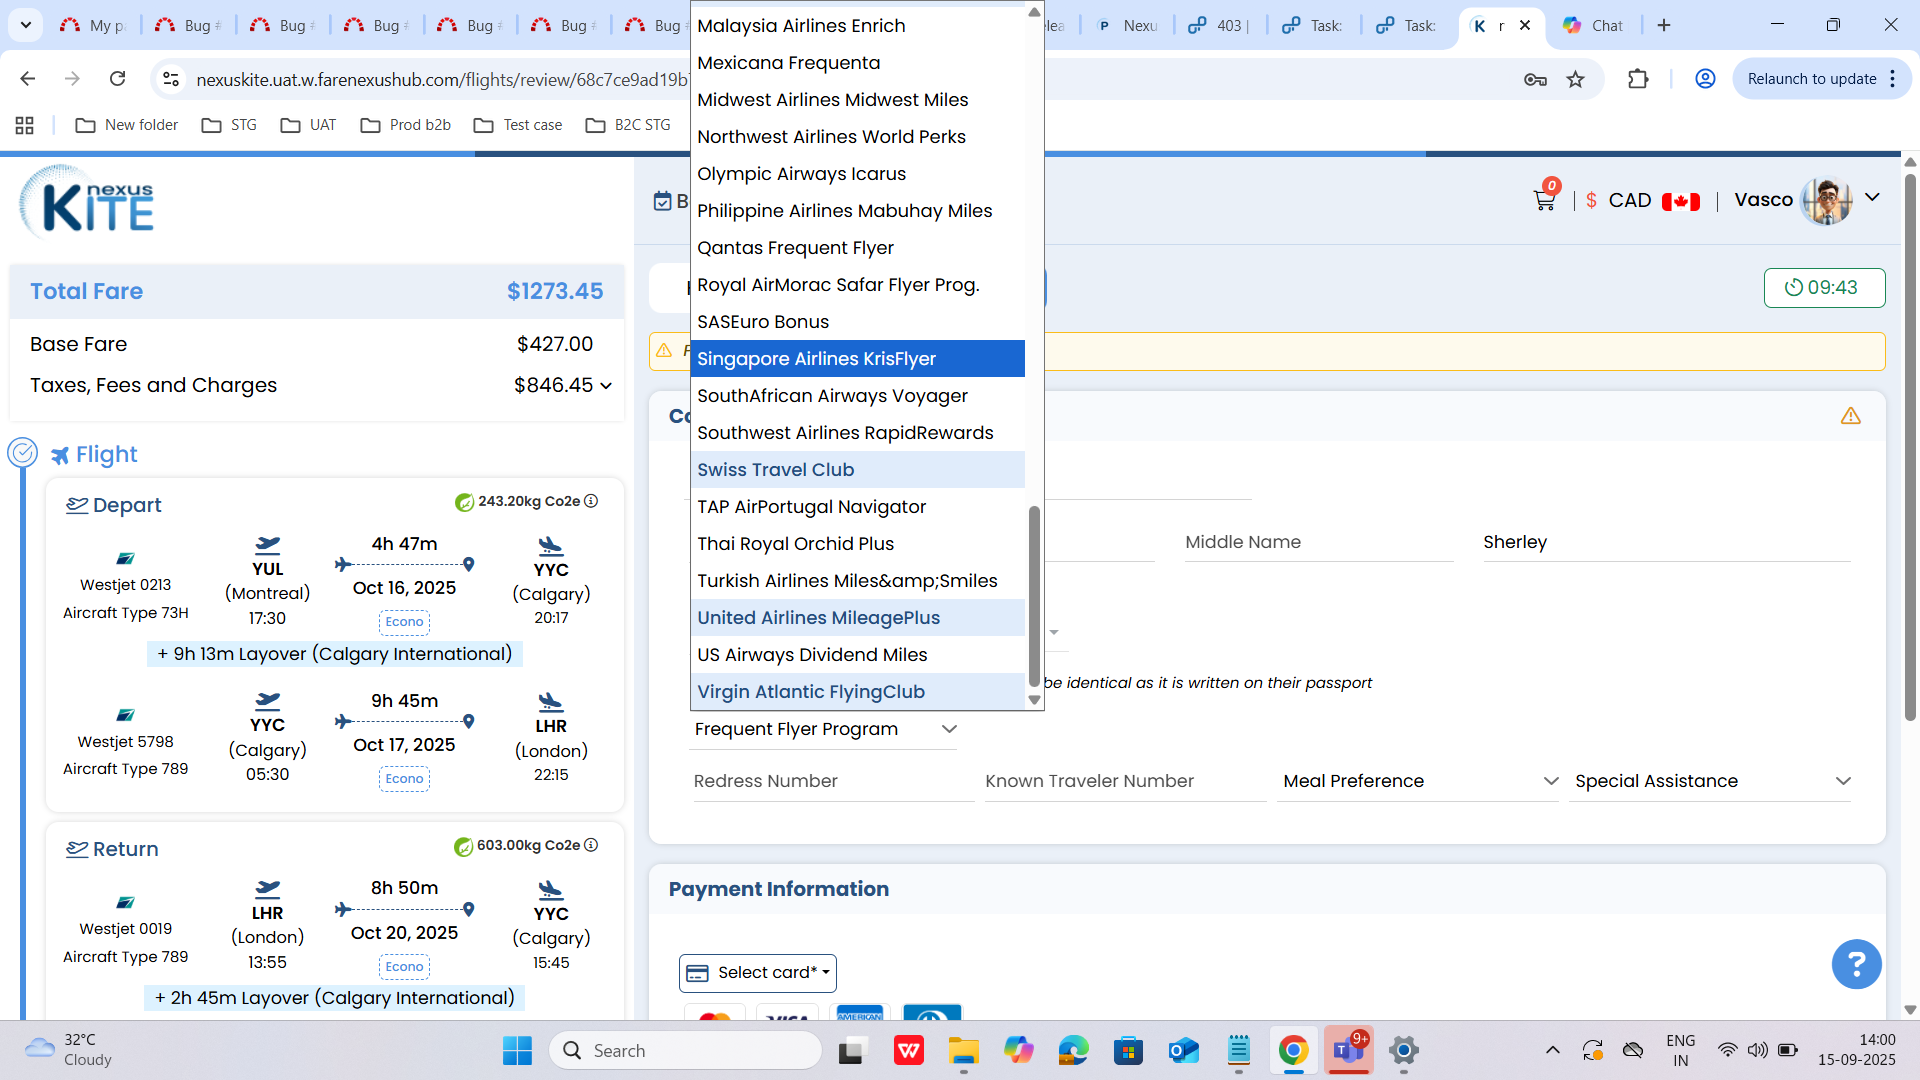Open the shopping cart icon
This screenshot has width=1920, height=1080.
tap(1544, 200)
